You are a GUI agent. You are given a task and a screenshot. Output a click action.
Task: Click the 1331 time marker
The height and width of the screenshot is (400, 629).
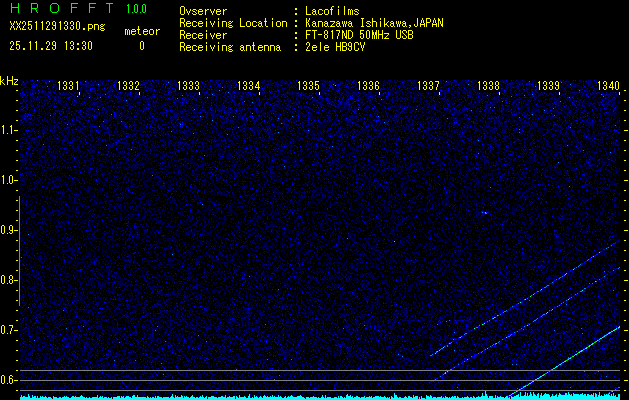click(x=69, y=87)
